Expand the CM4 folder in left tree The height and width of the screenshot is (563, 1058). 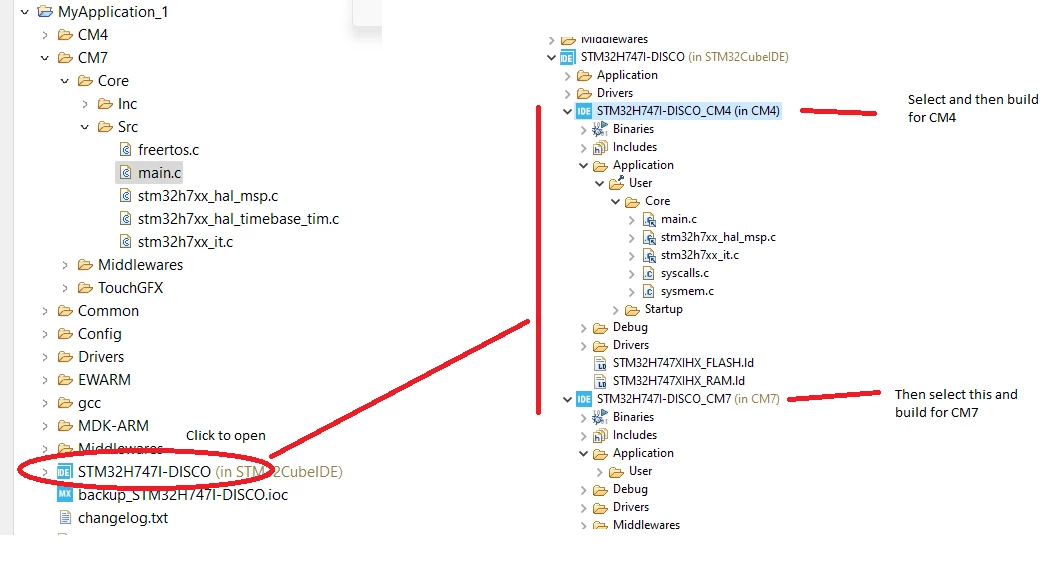tap(45, 34)
